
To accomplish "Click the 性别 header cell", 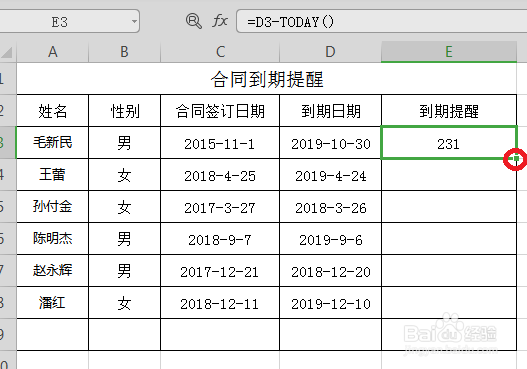I will coord(125,111).
